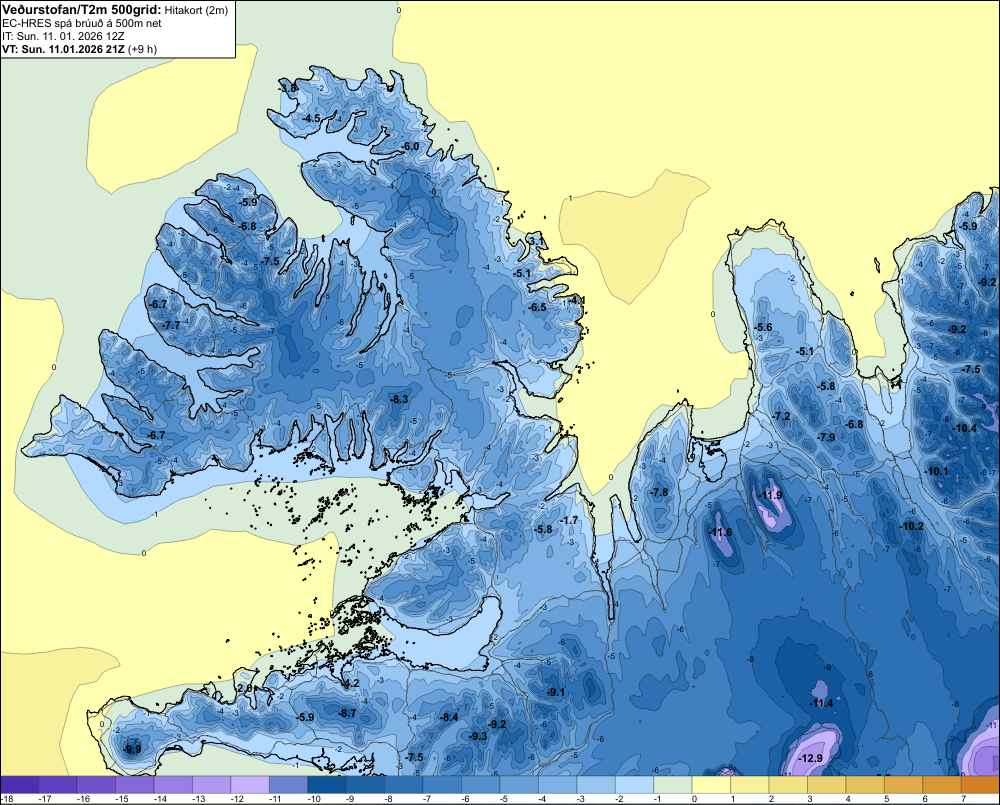Image resolution: width=1000 pixels, height=805 pixels.
Task: Click the -8.4 temperature value on map
Action: (x=449, y=717)
